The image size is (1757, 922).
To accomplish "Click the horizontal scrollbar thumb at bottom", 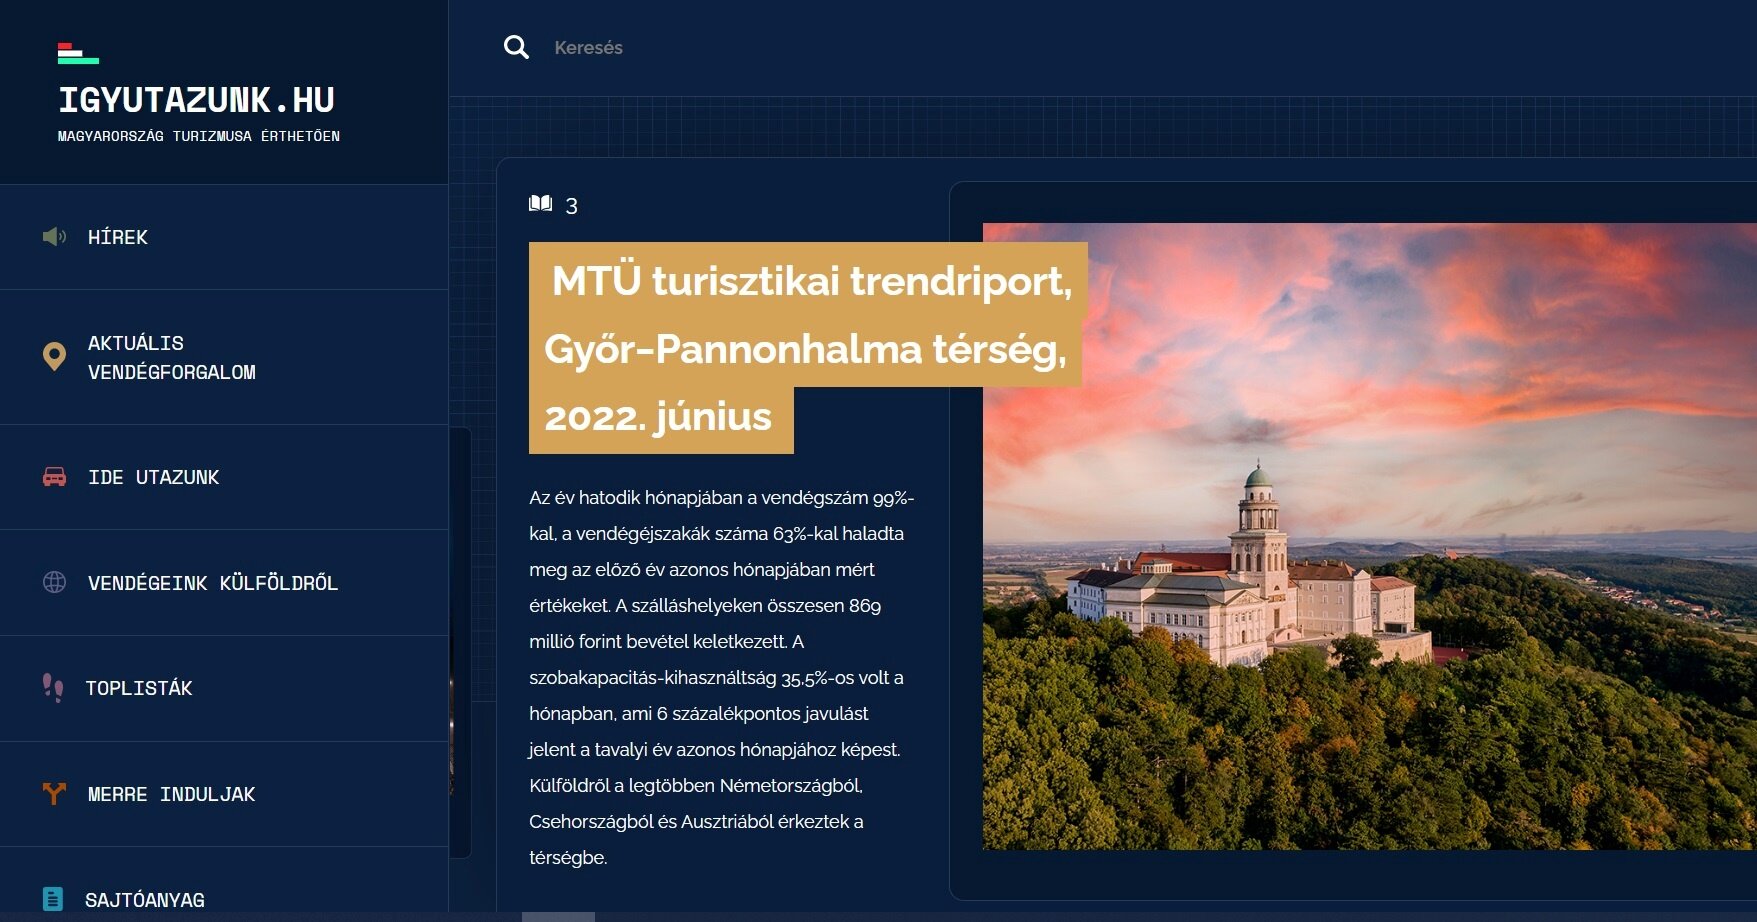I will 558,917.
